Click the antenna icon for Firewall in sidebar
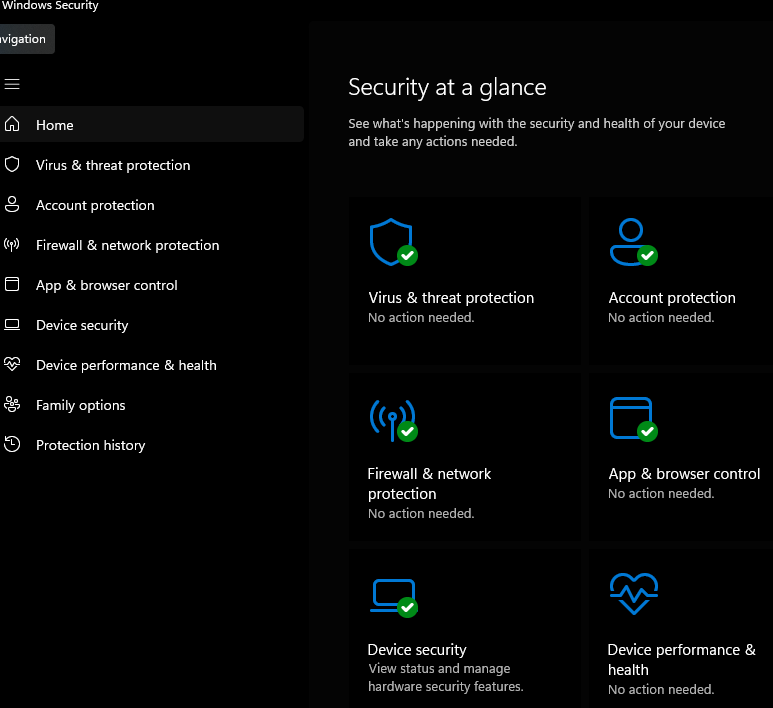 12,244
